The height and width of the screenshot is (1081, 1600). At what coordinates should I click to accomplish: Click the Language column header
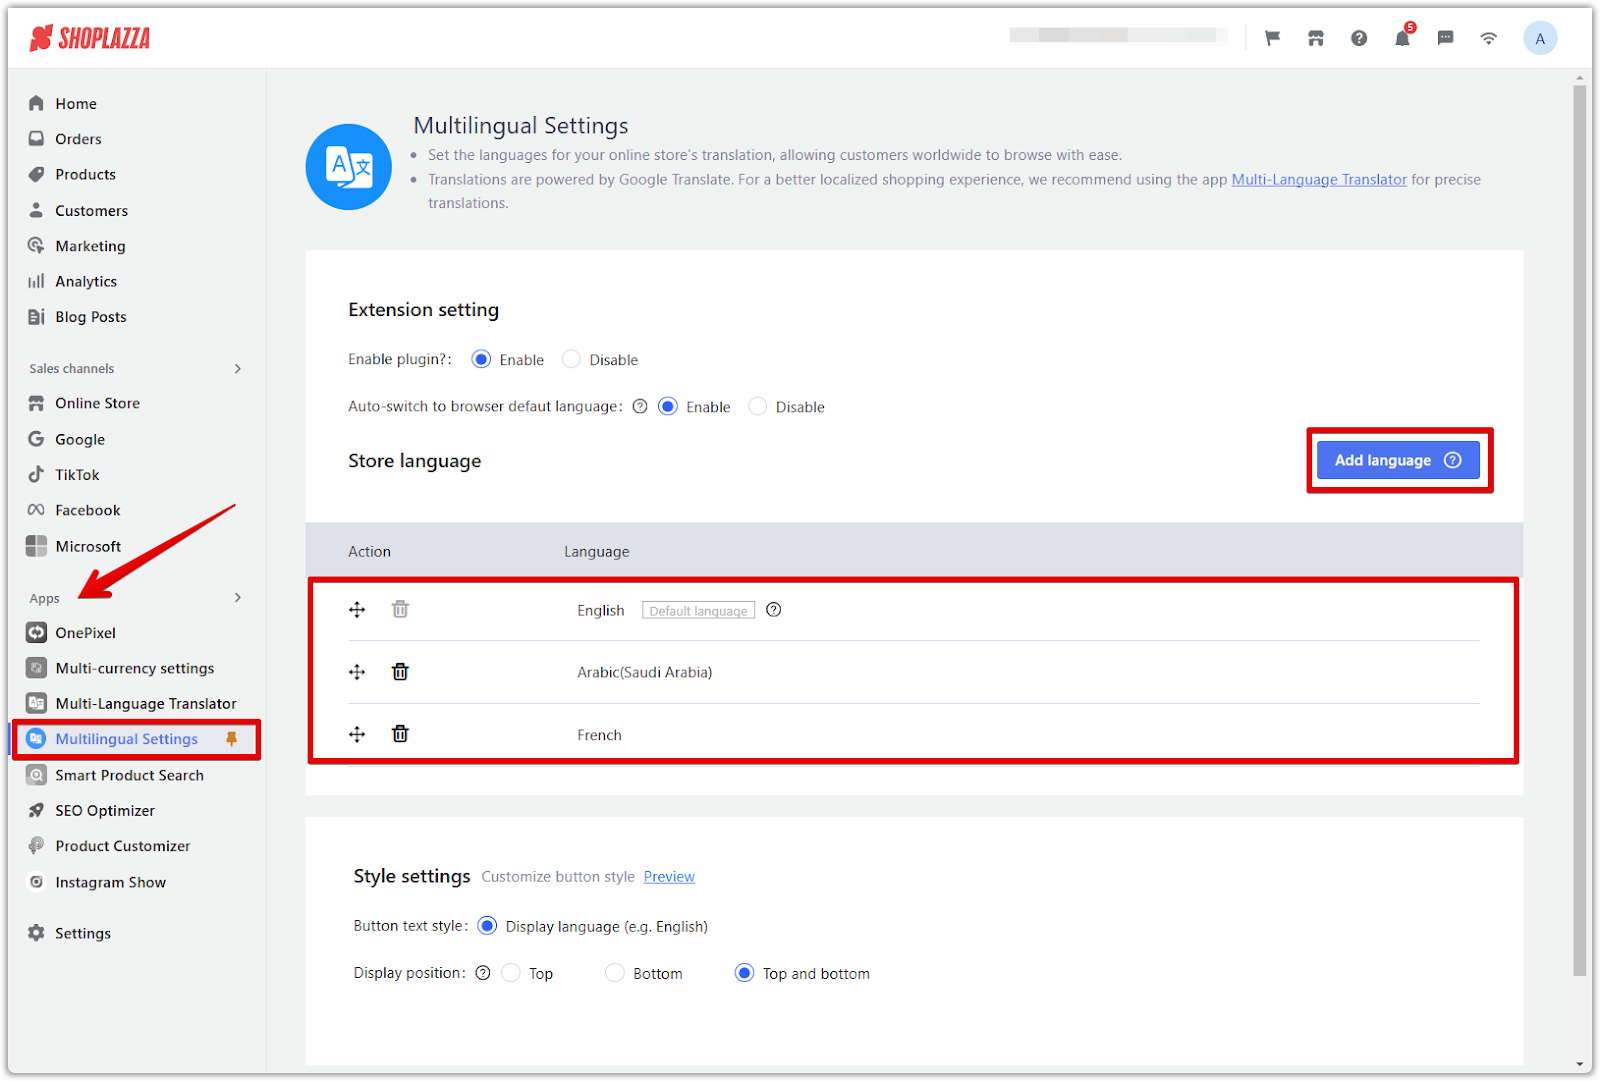(597, 552)
